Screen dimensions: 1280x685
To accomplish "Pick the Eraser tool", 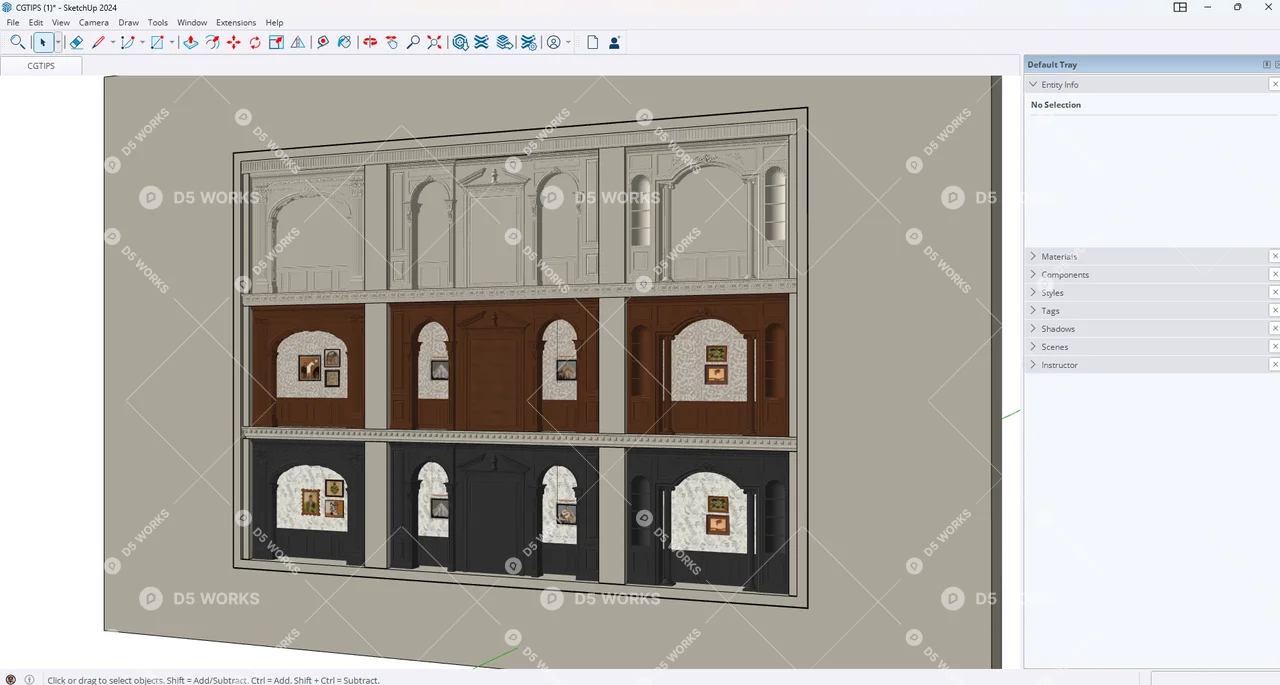I will click(76, 42).
